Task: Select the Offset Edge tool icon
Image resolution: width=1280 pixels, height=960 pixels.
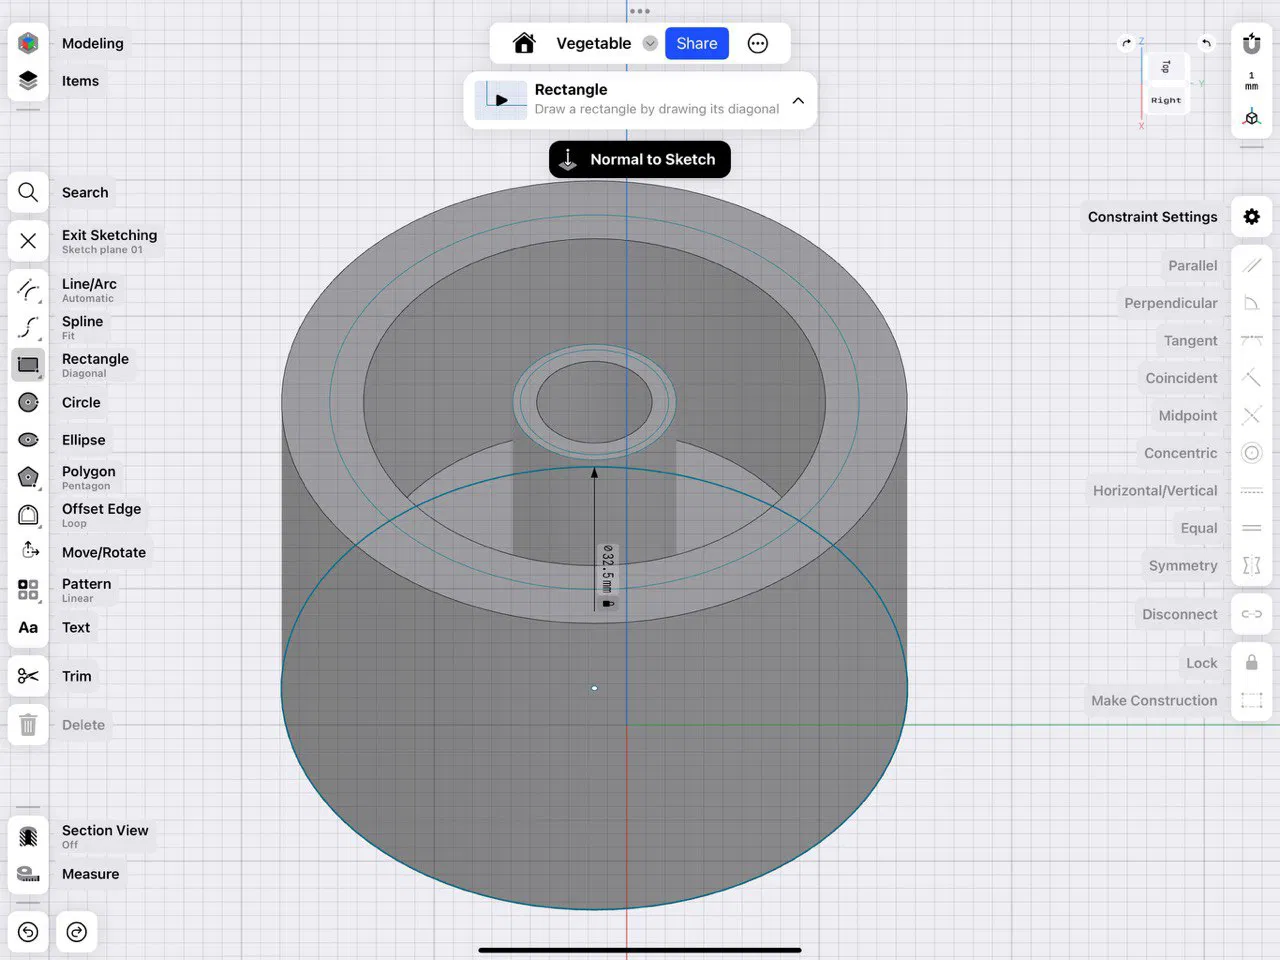Action: (x=28, y=515)
